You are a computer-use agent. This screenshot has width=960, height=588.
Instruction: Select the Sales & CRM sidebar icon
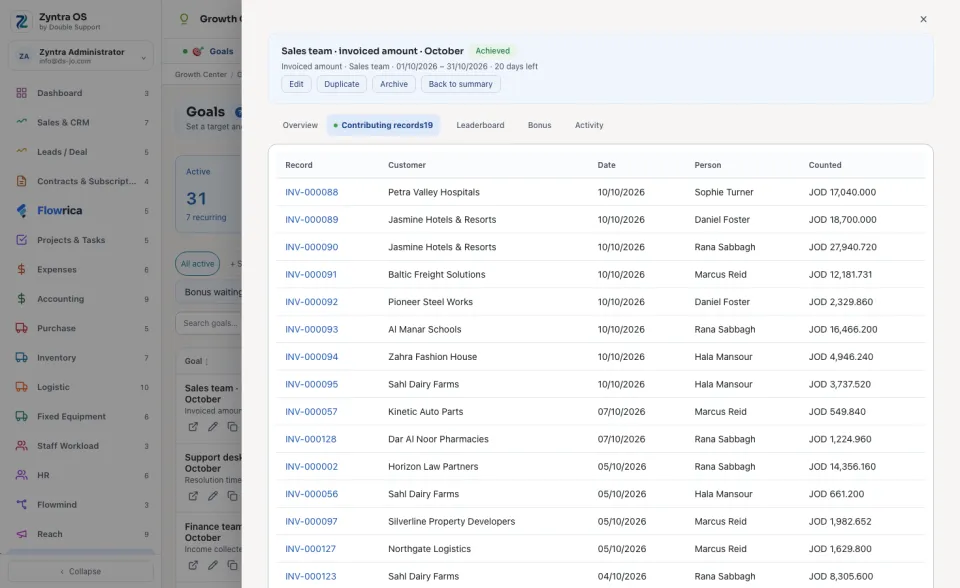click(x=21, y=122)
